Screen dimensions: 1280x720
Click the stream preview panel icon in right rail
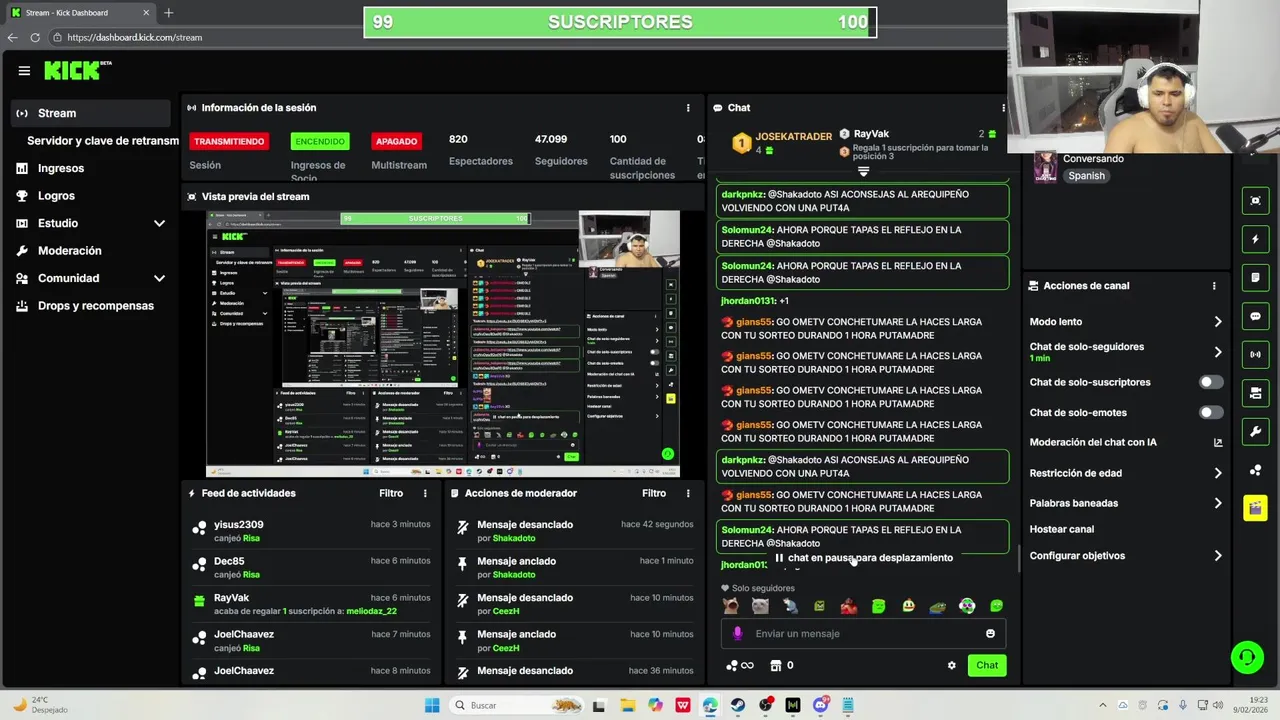1255,201
